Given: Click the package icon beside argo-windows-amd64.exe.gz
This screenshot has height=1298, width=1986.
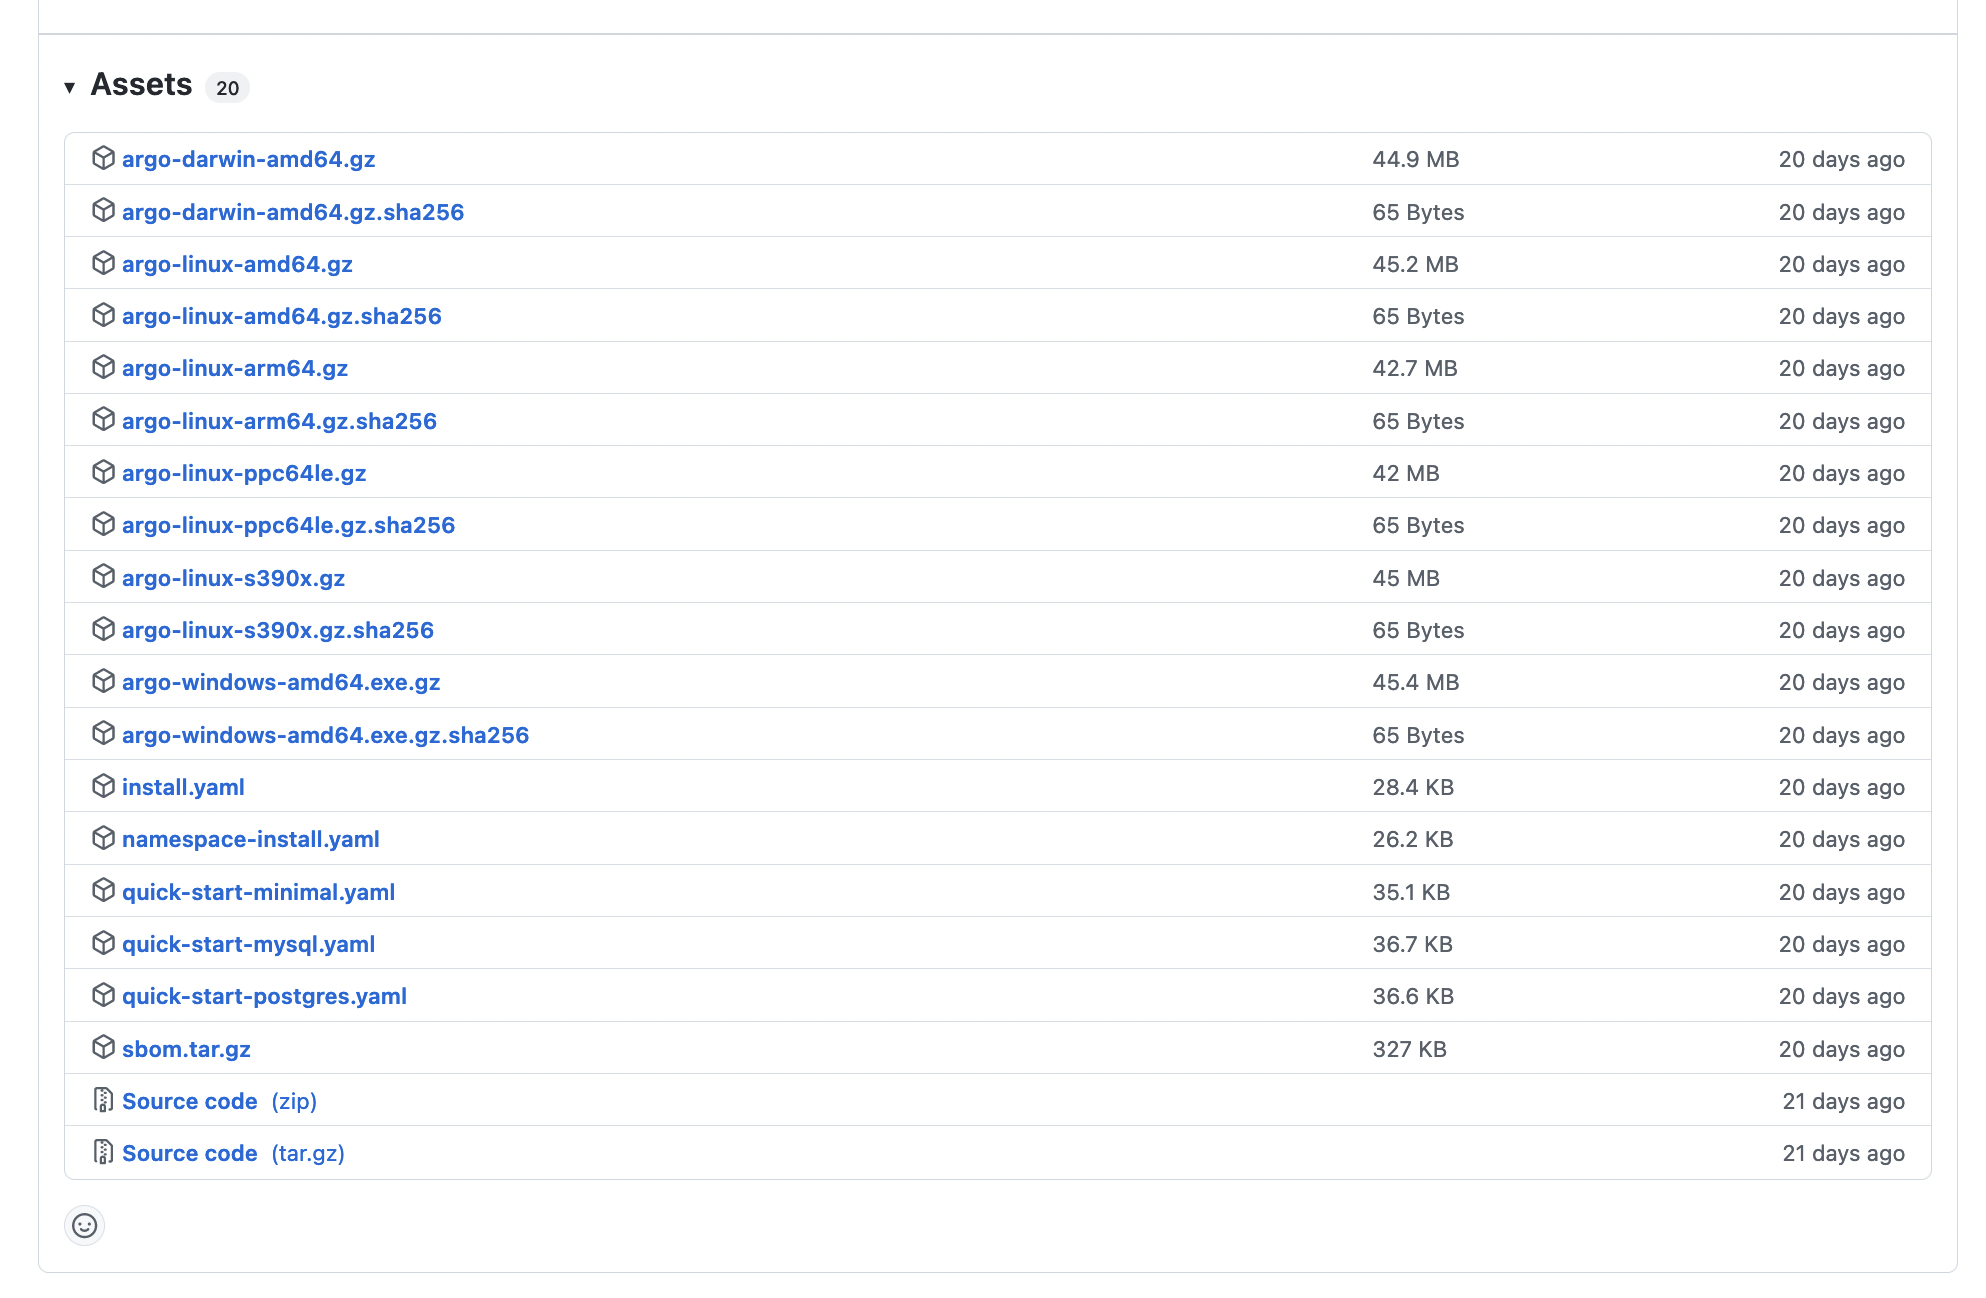Looking at the screenshot, I should coord(103,681).
